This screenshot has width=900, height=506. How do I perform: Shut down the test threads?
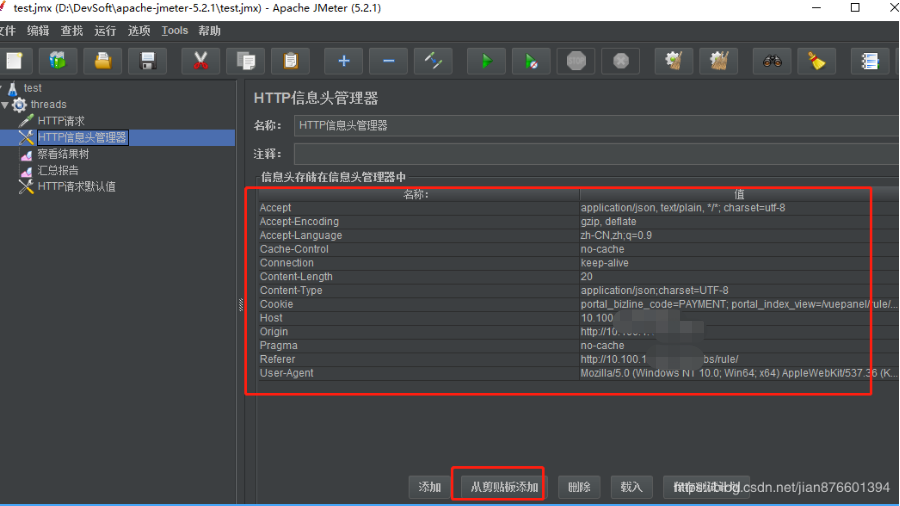(x=621, y=61)
